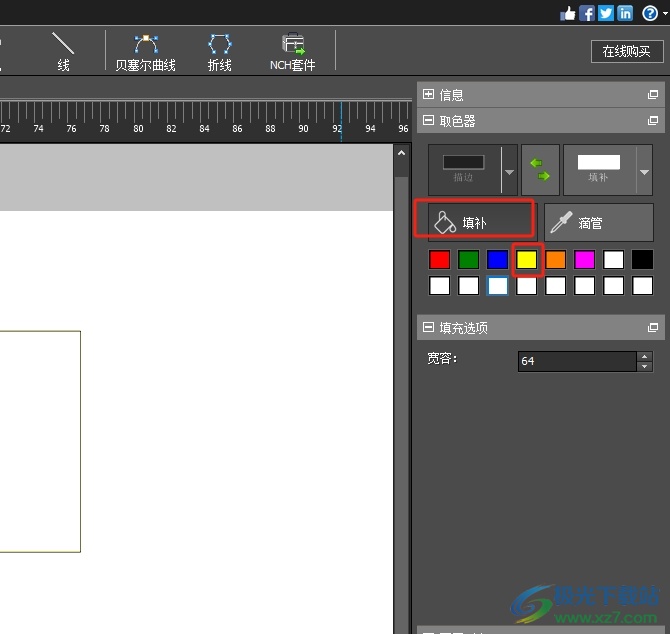670x634 pixels.
Task: Select the Polyline (折线) tool
Action: click(219, 51)
